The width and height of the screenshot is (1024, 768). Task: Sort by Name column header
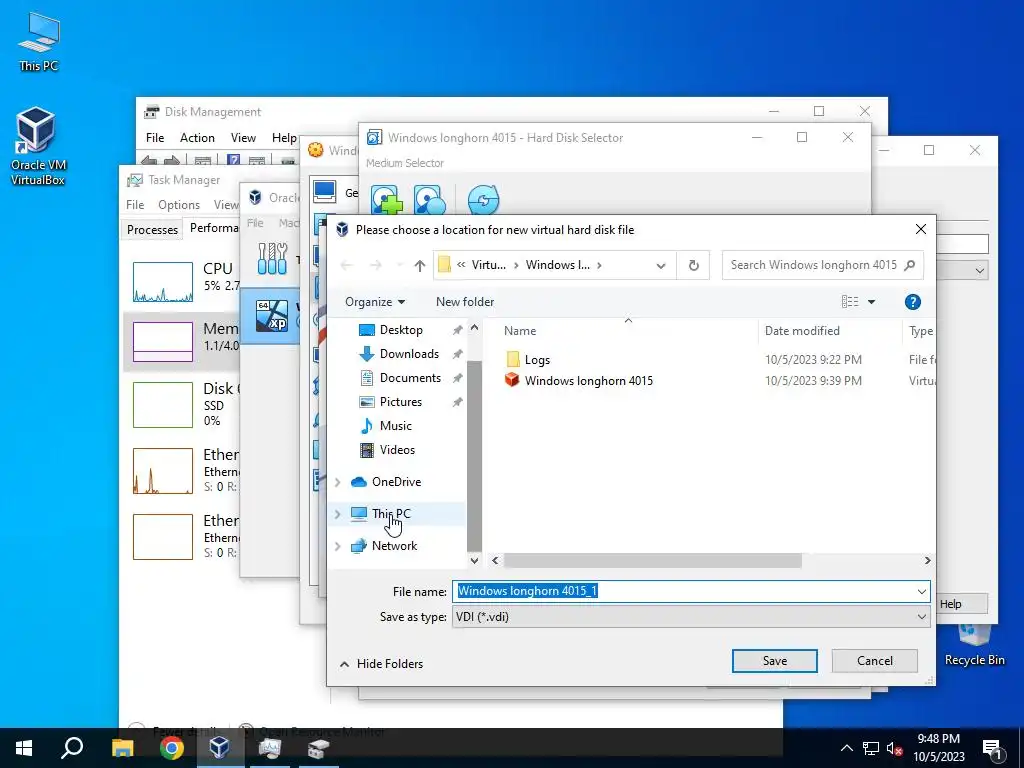520,331
